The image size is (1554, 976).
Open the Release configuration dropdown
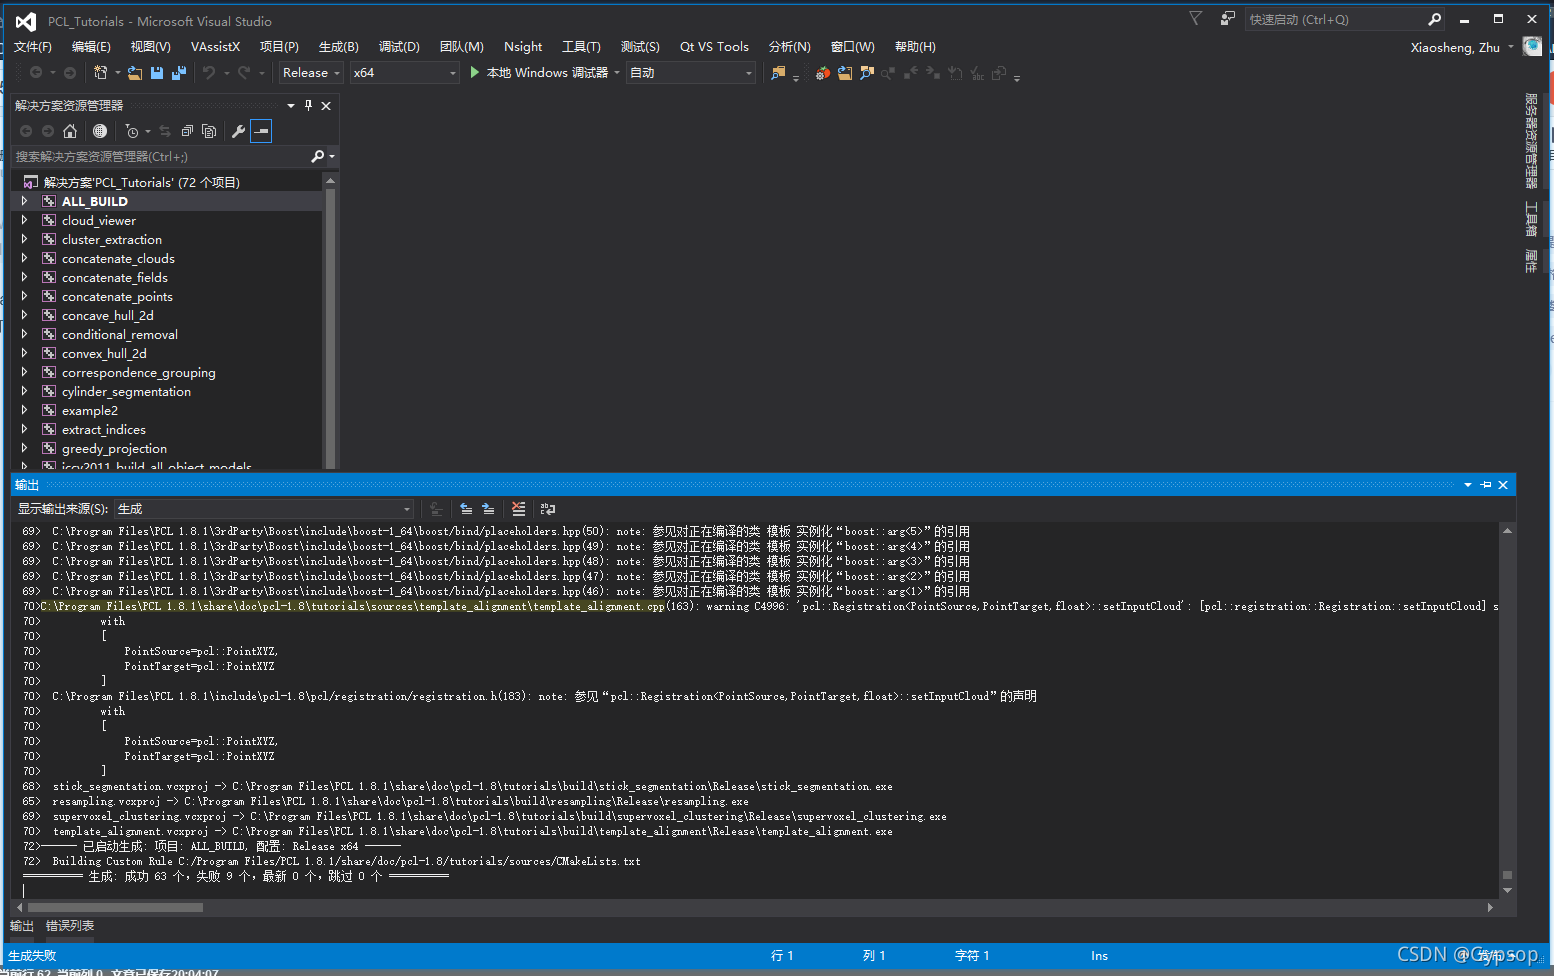(x=311, y=73)
